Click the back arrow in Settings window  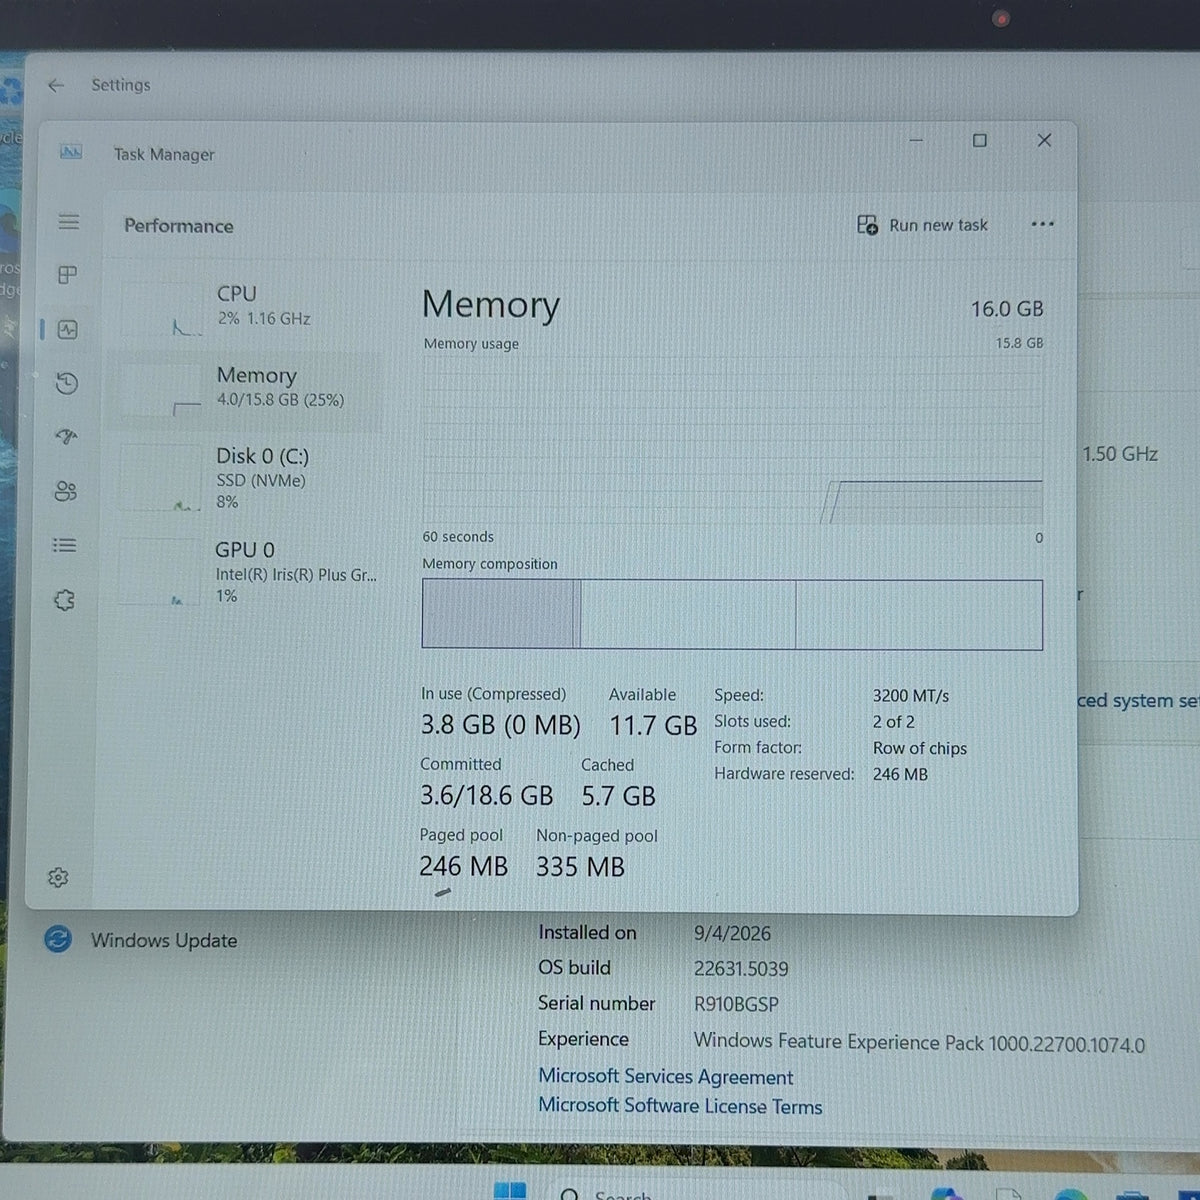(x=56, y=85)
